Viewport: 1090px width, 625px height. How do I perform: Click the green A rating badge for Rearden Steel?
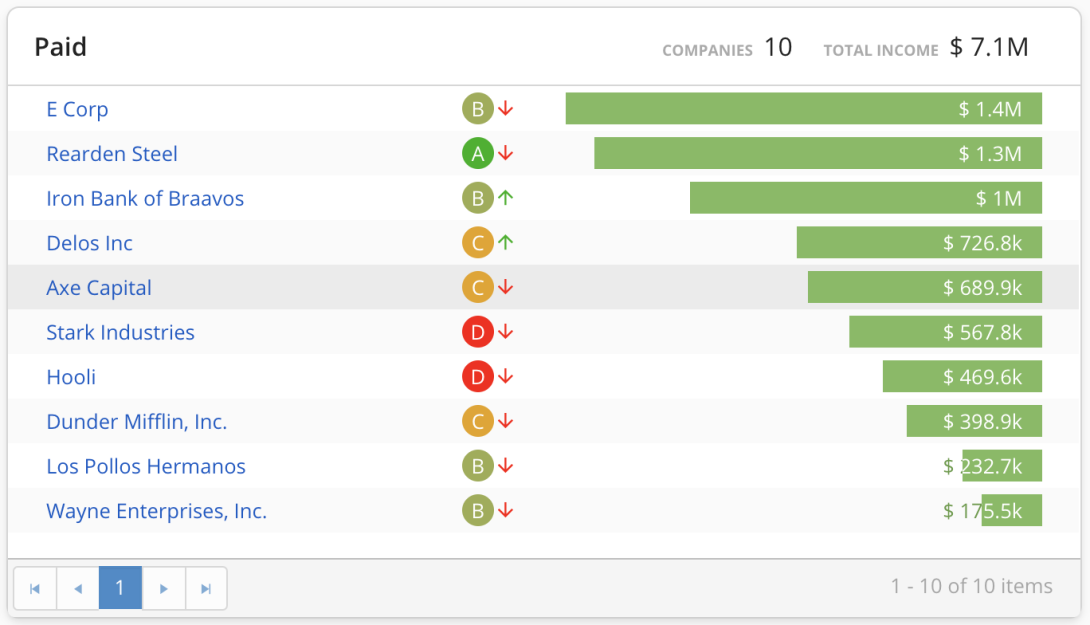(478, 154)
